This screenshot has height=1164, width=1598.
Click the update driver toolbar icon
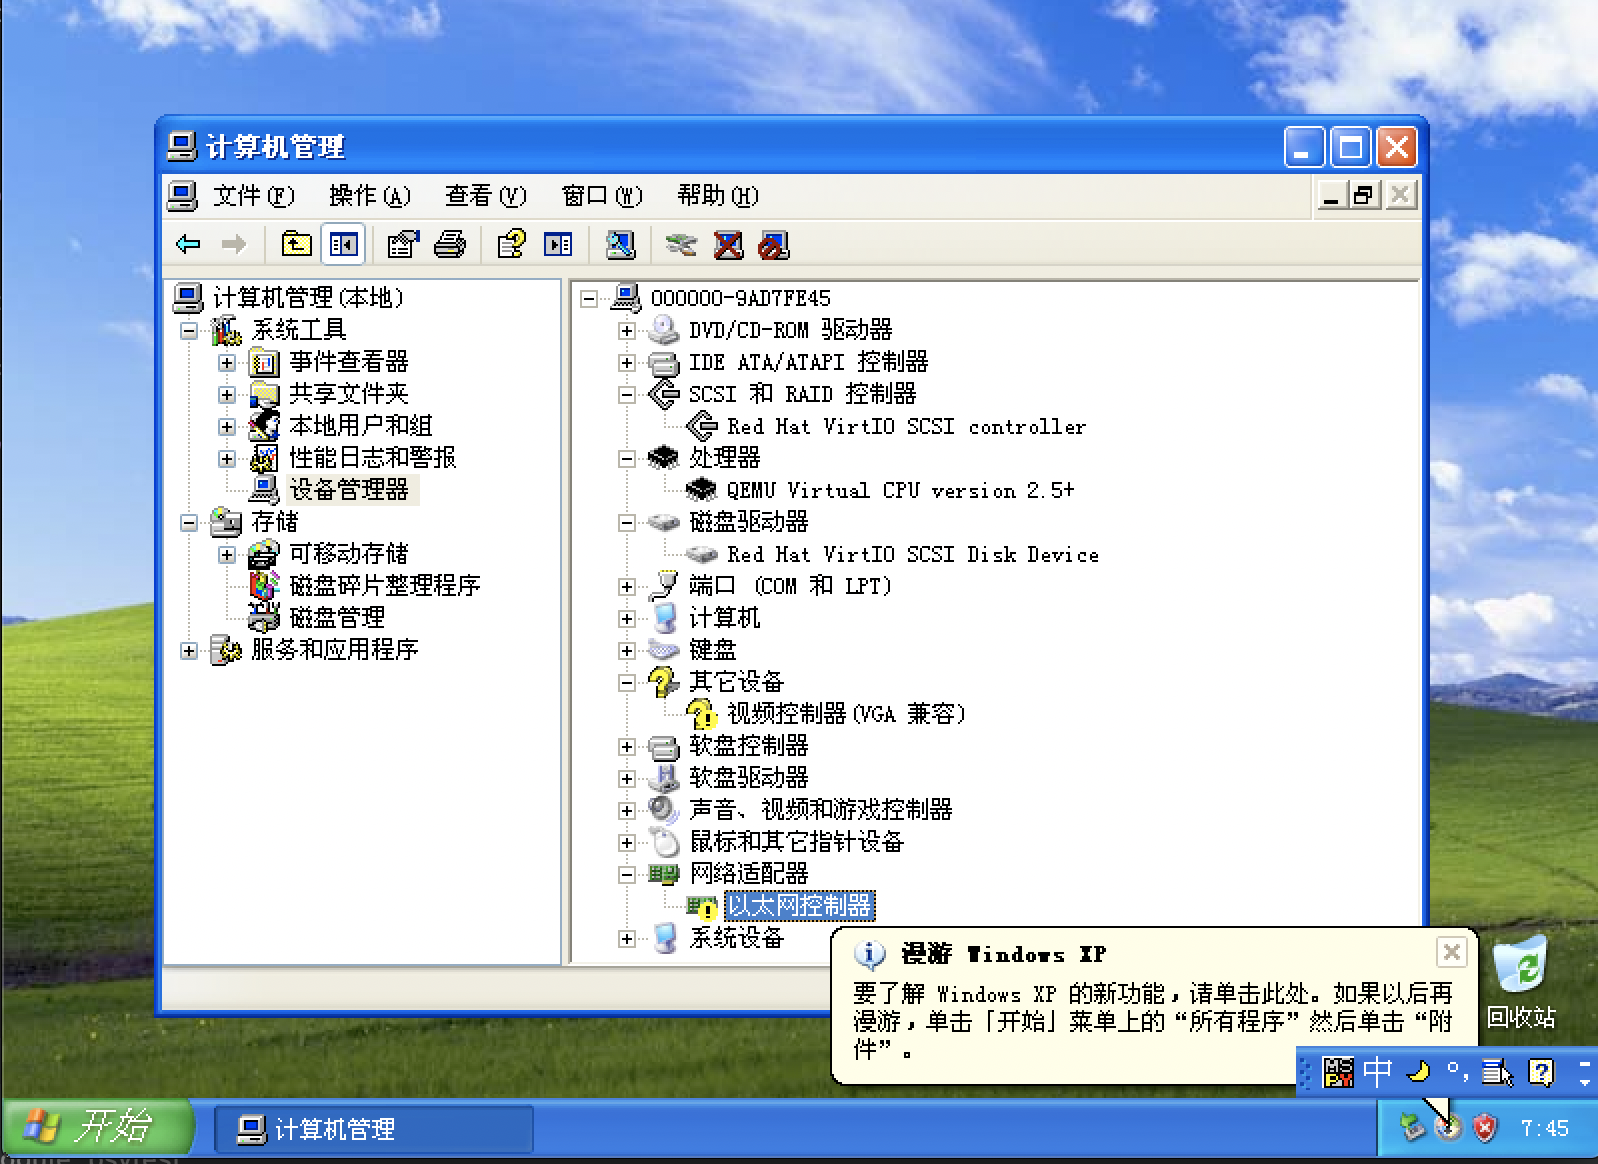point(681,244)
